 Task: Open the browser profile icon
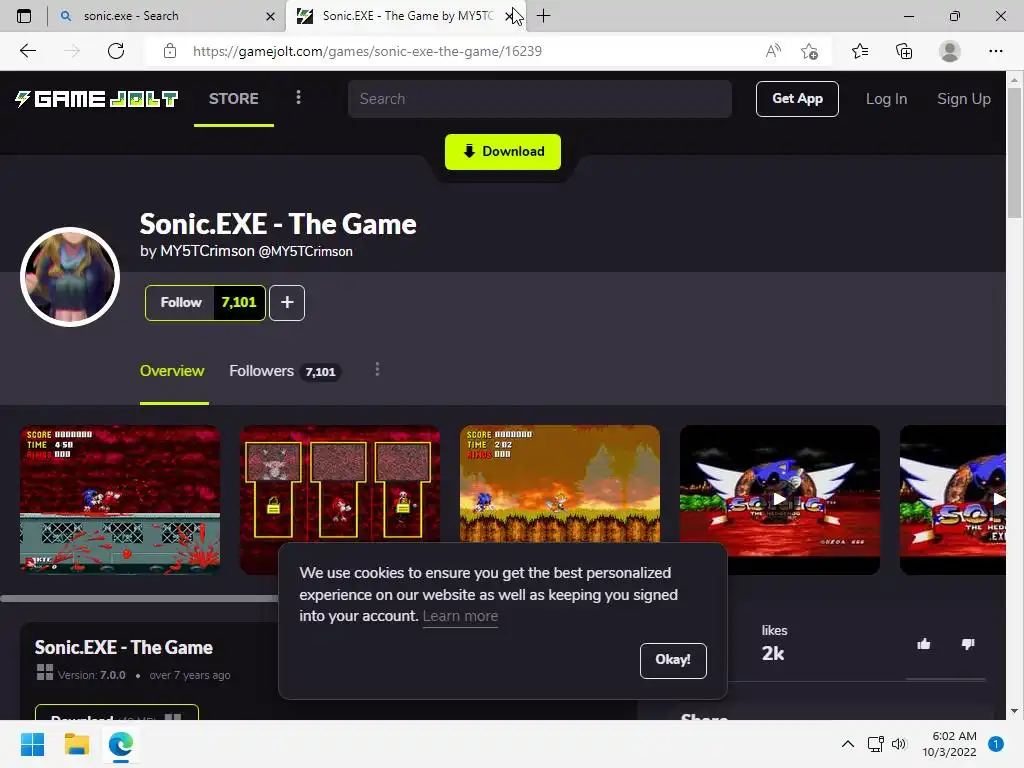tap(950, 51)
